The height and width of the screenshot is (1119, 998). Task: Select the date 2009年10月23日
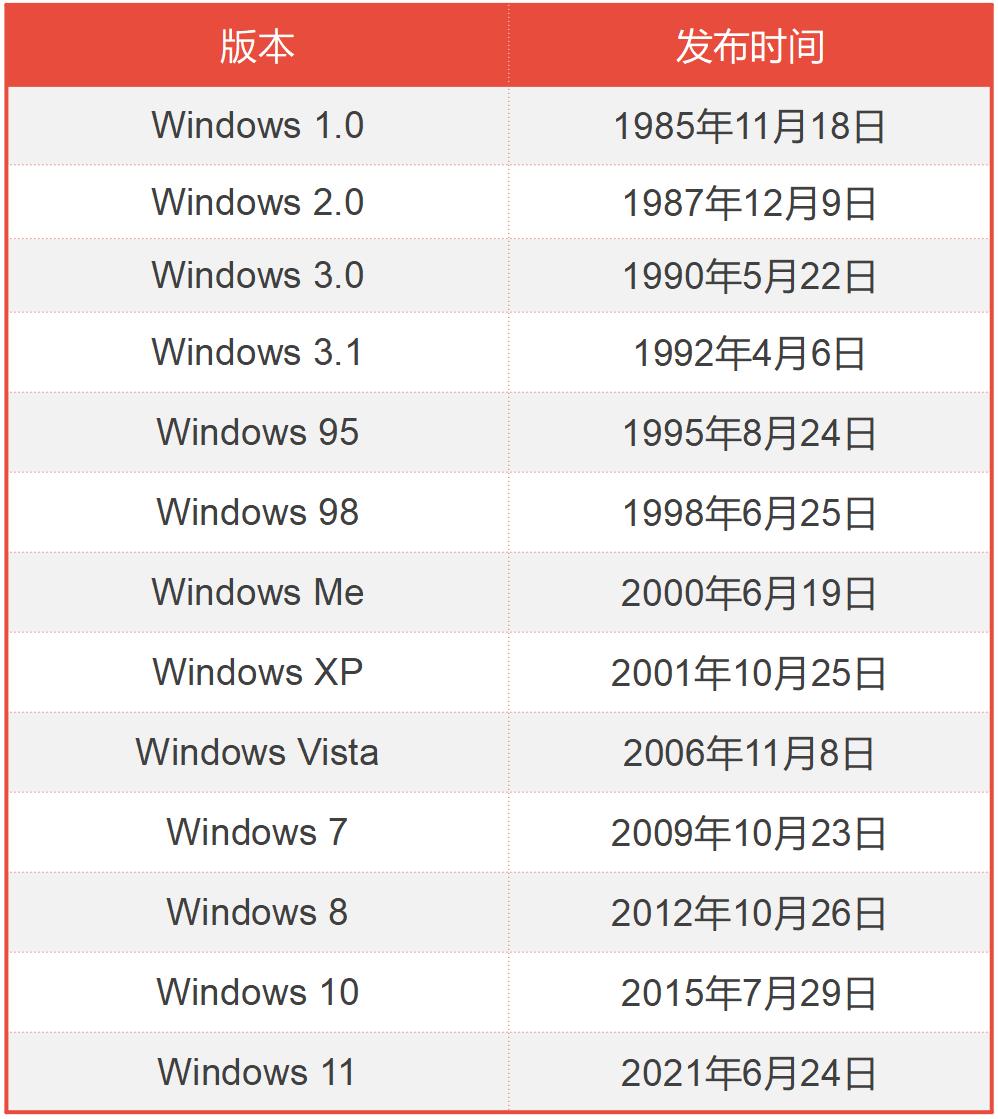[748, 833]
